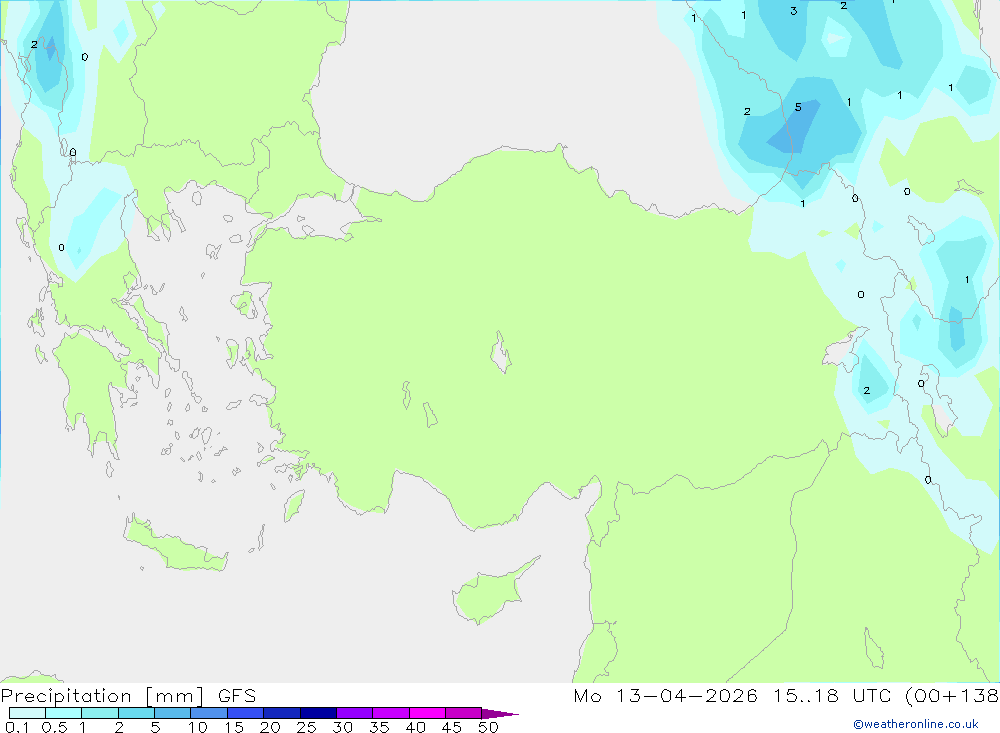1000x733 pixels.
Task: Click the 45–50 mm dark magenta legend swatch
Action: pyautogui.click(x=463, y=713)
